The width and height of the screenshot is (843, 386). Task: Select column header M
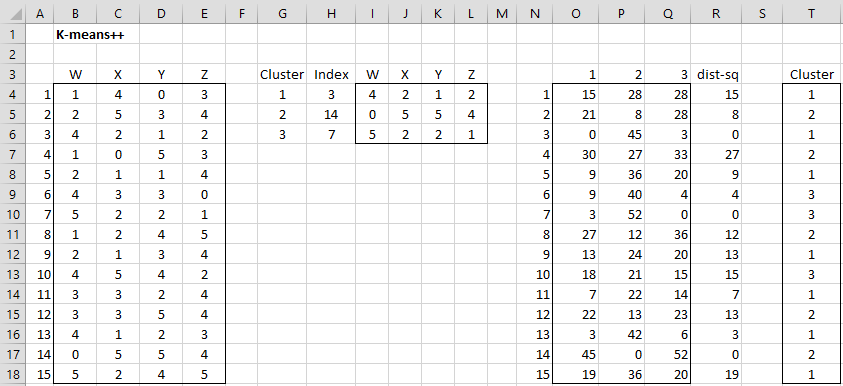[502, 14]
